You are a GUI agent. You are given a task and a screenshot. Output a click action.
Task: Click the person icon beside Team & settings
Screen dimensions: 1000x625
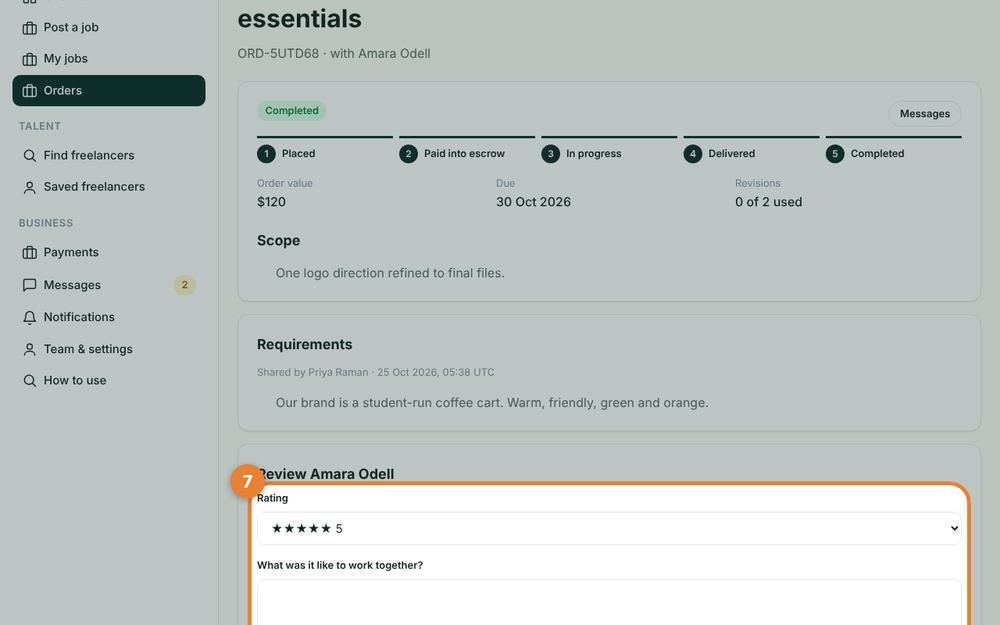click(29, 349)
